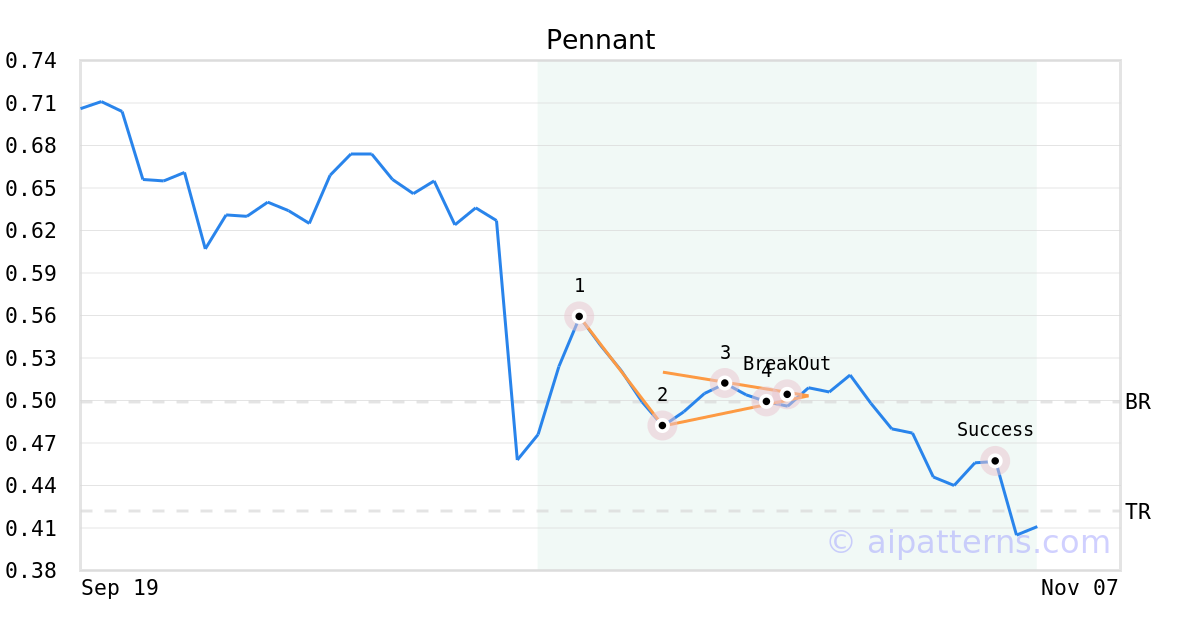1200x630 pixels.
Task: Click the Pennant chart title
Action: click(x=600, y=40)
